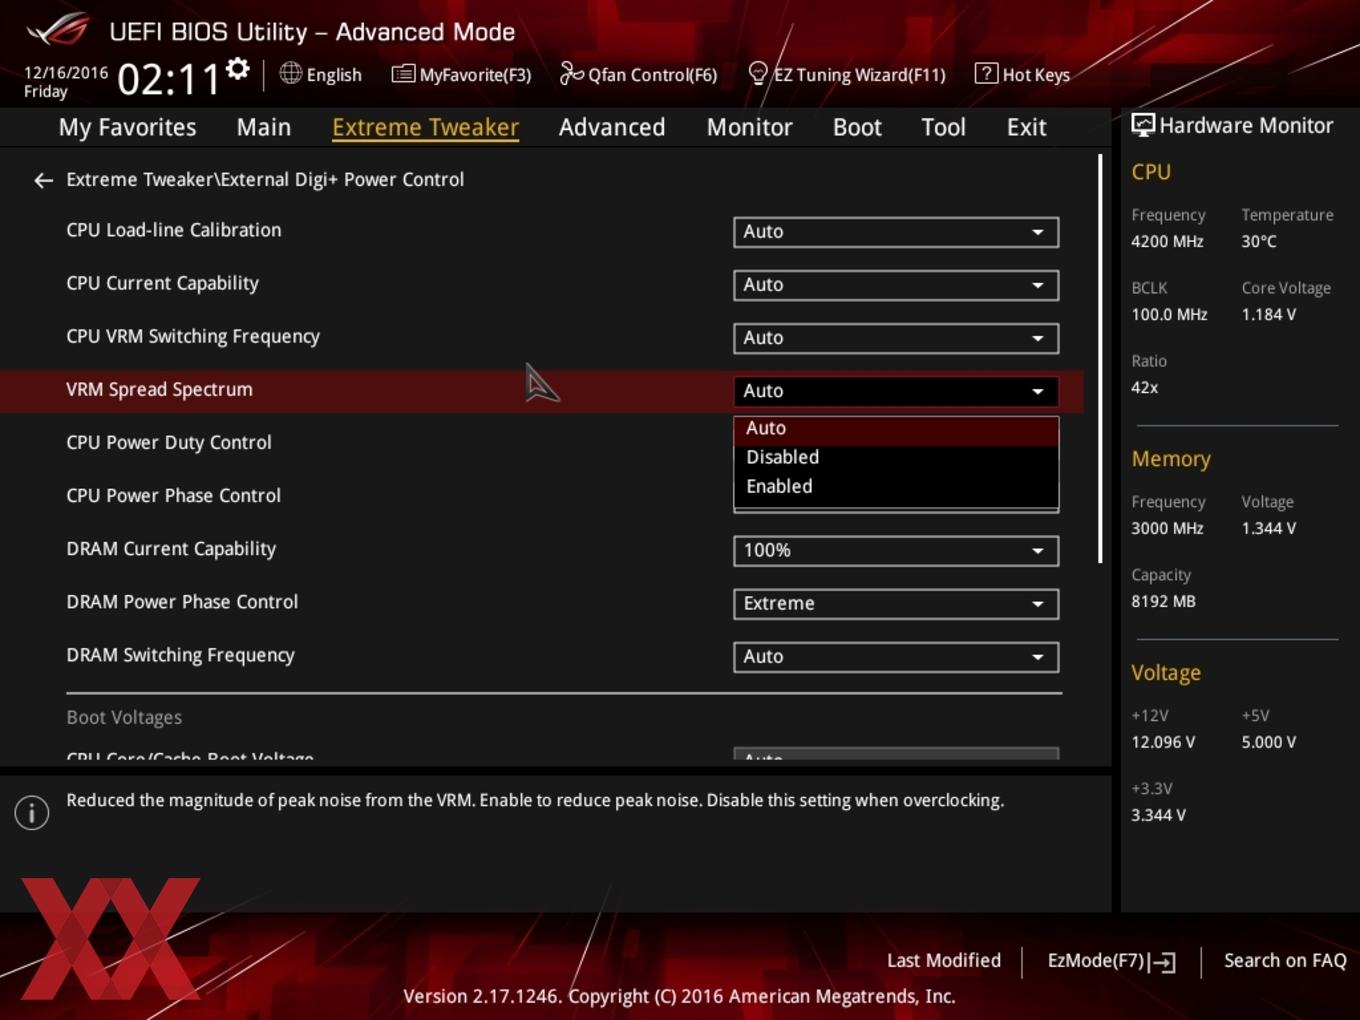Open Hot Keys question mark icon
The width and height of the screenshot is (1360, 1020).
(x=986, y=73)
